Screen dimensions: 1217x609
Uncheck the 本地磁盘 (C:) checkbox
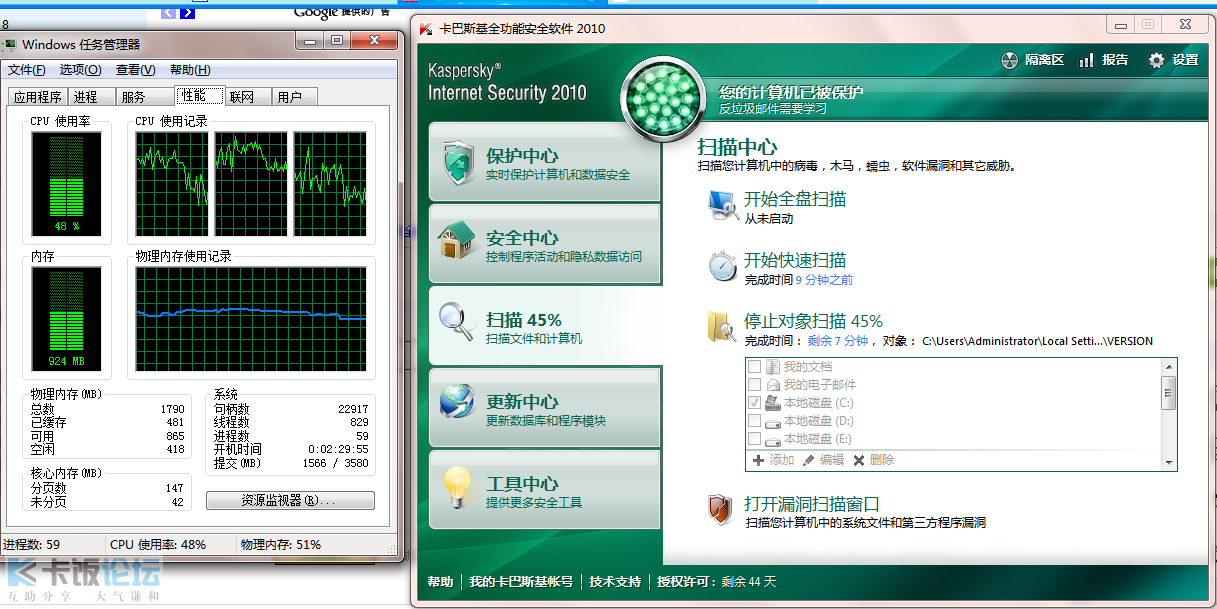click(x=754, y=403)
